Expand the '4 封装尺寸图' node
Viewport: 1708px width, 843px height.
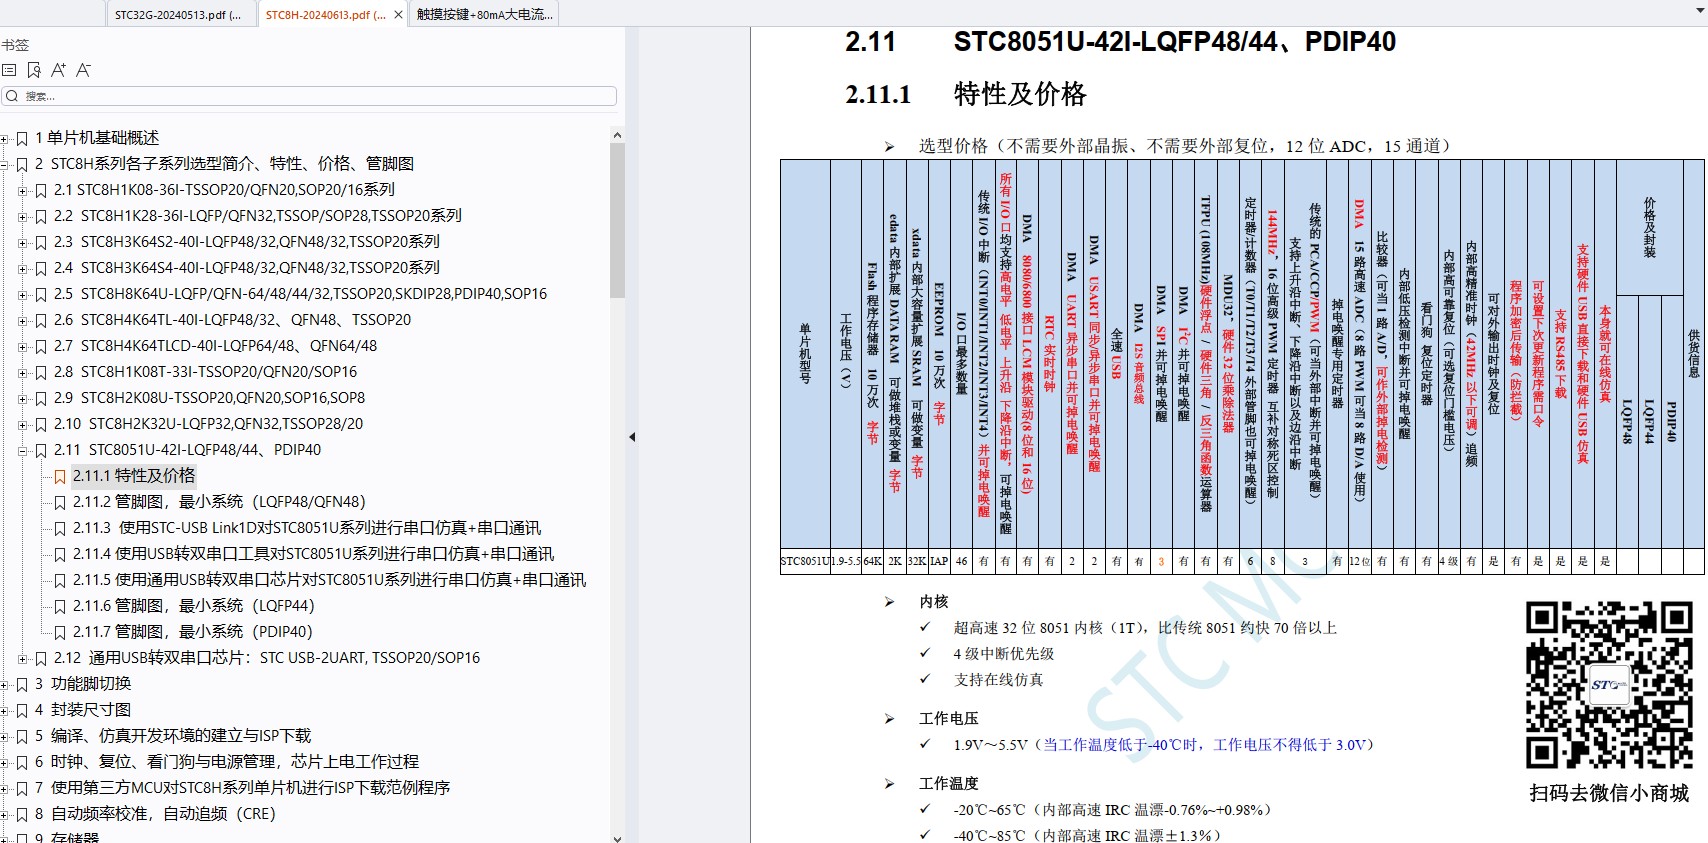(5, 710)
